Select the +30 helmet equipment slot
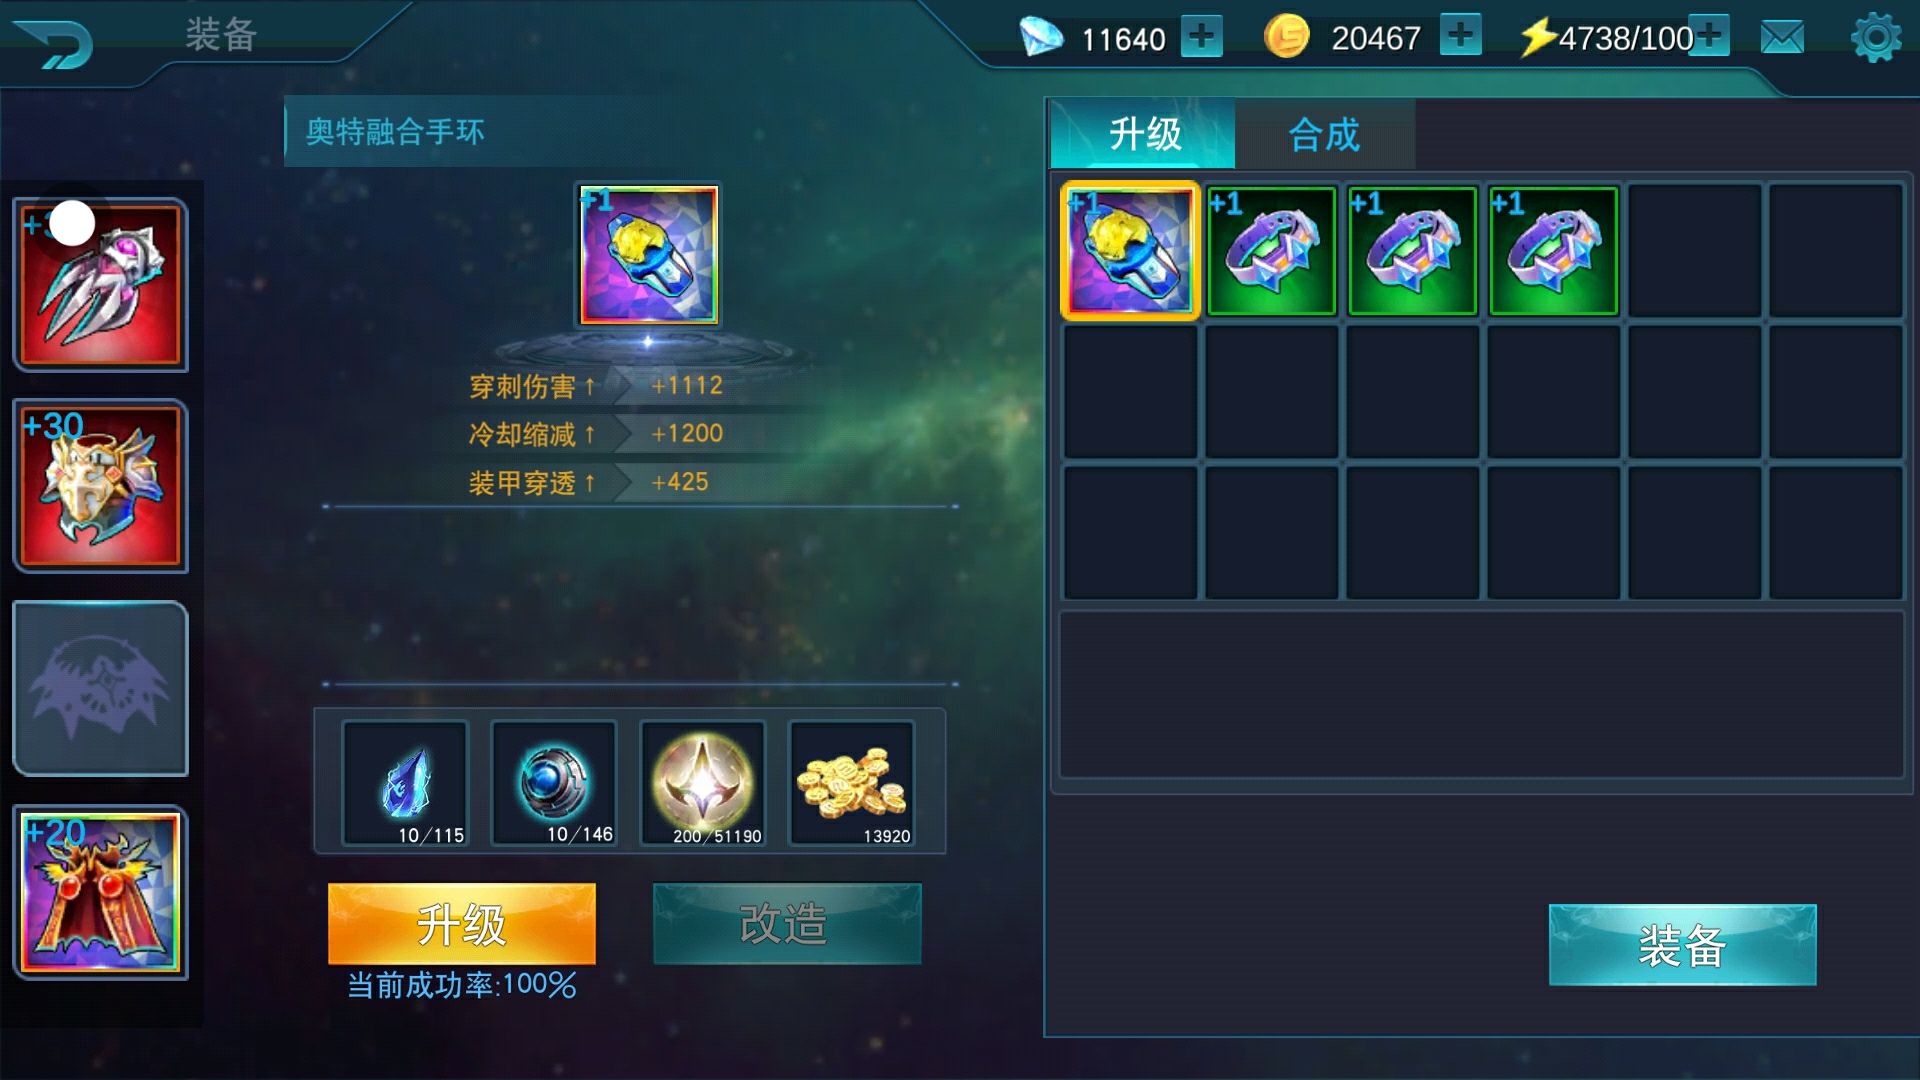1920x1080 pixels. pyautogui.click(x=100, y=486)
